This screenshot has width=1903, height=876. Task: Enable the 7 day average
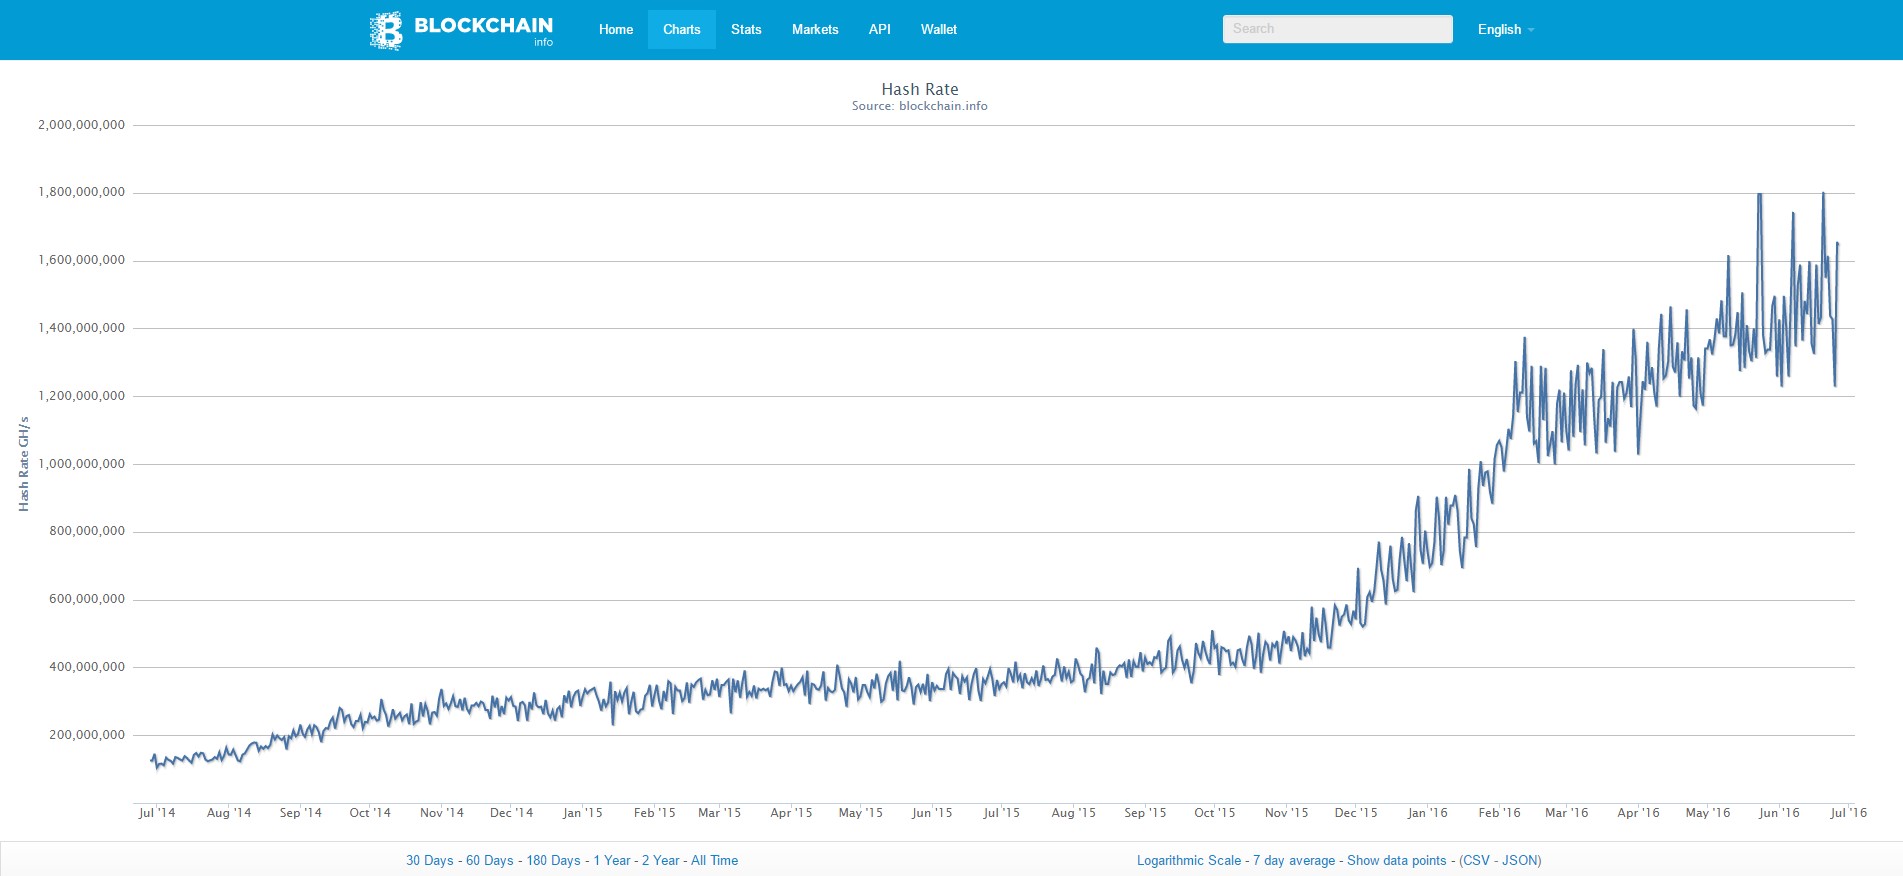click(1294, 861)
